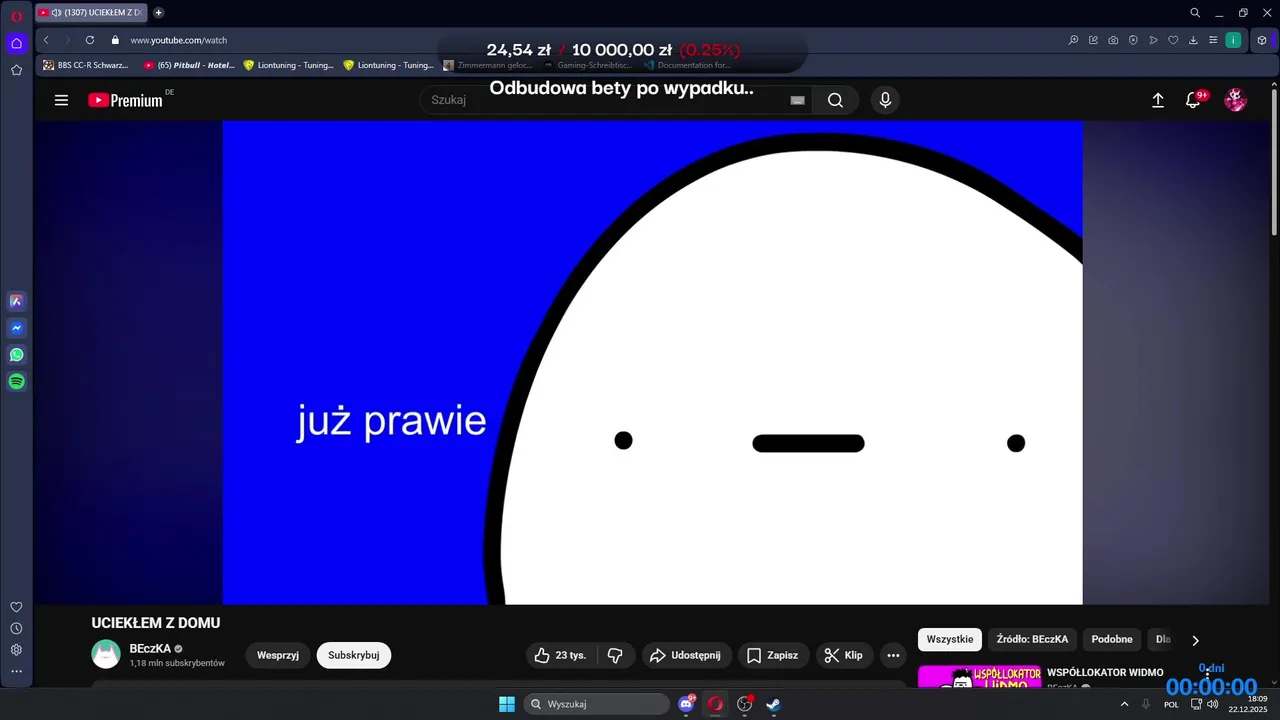Open the sidebar heart pinboards icon
Viewport: 1280px width, 720px height.
click(x=16, y=607)
